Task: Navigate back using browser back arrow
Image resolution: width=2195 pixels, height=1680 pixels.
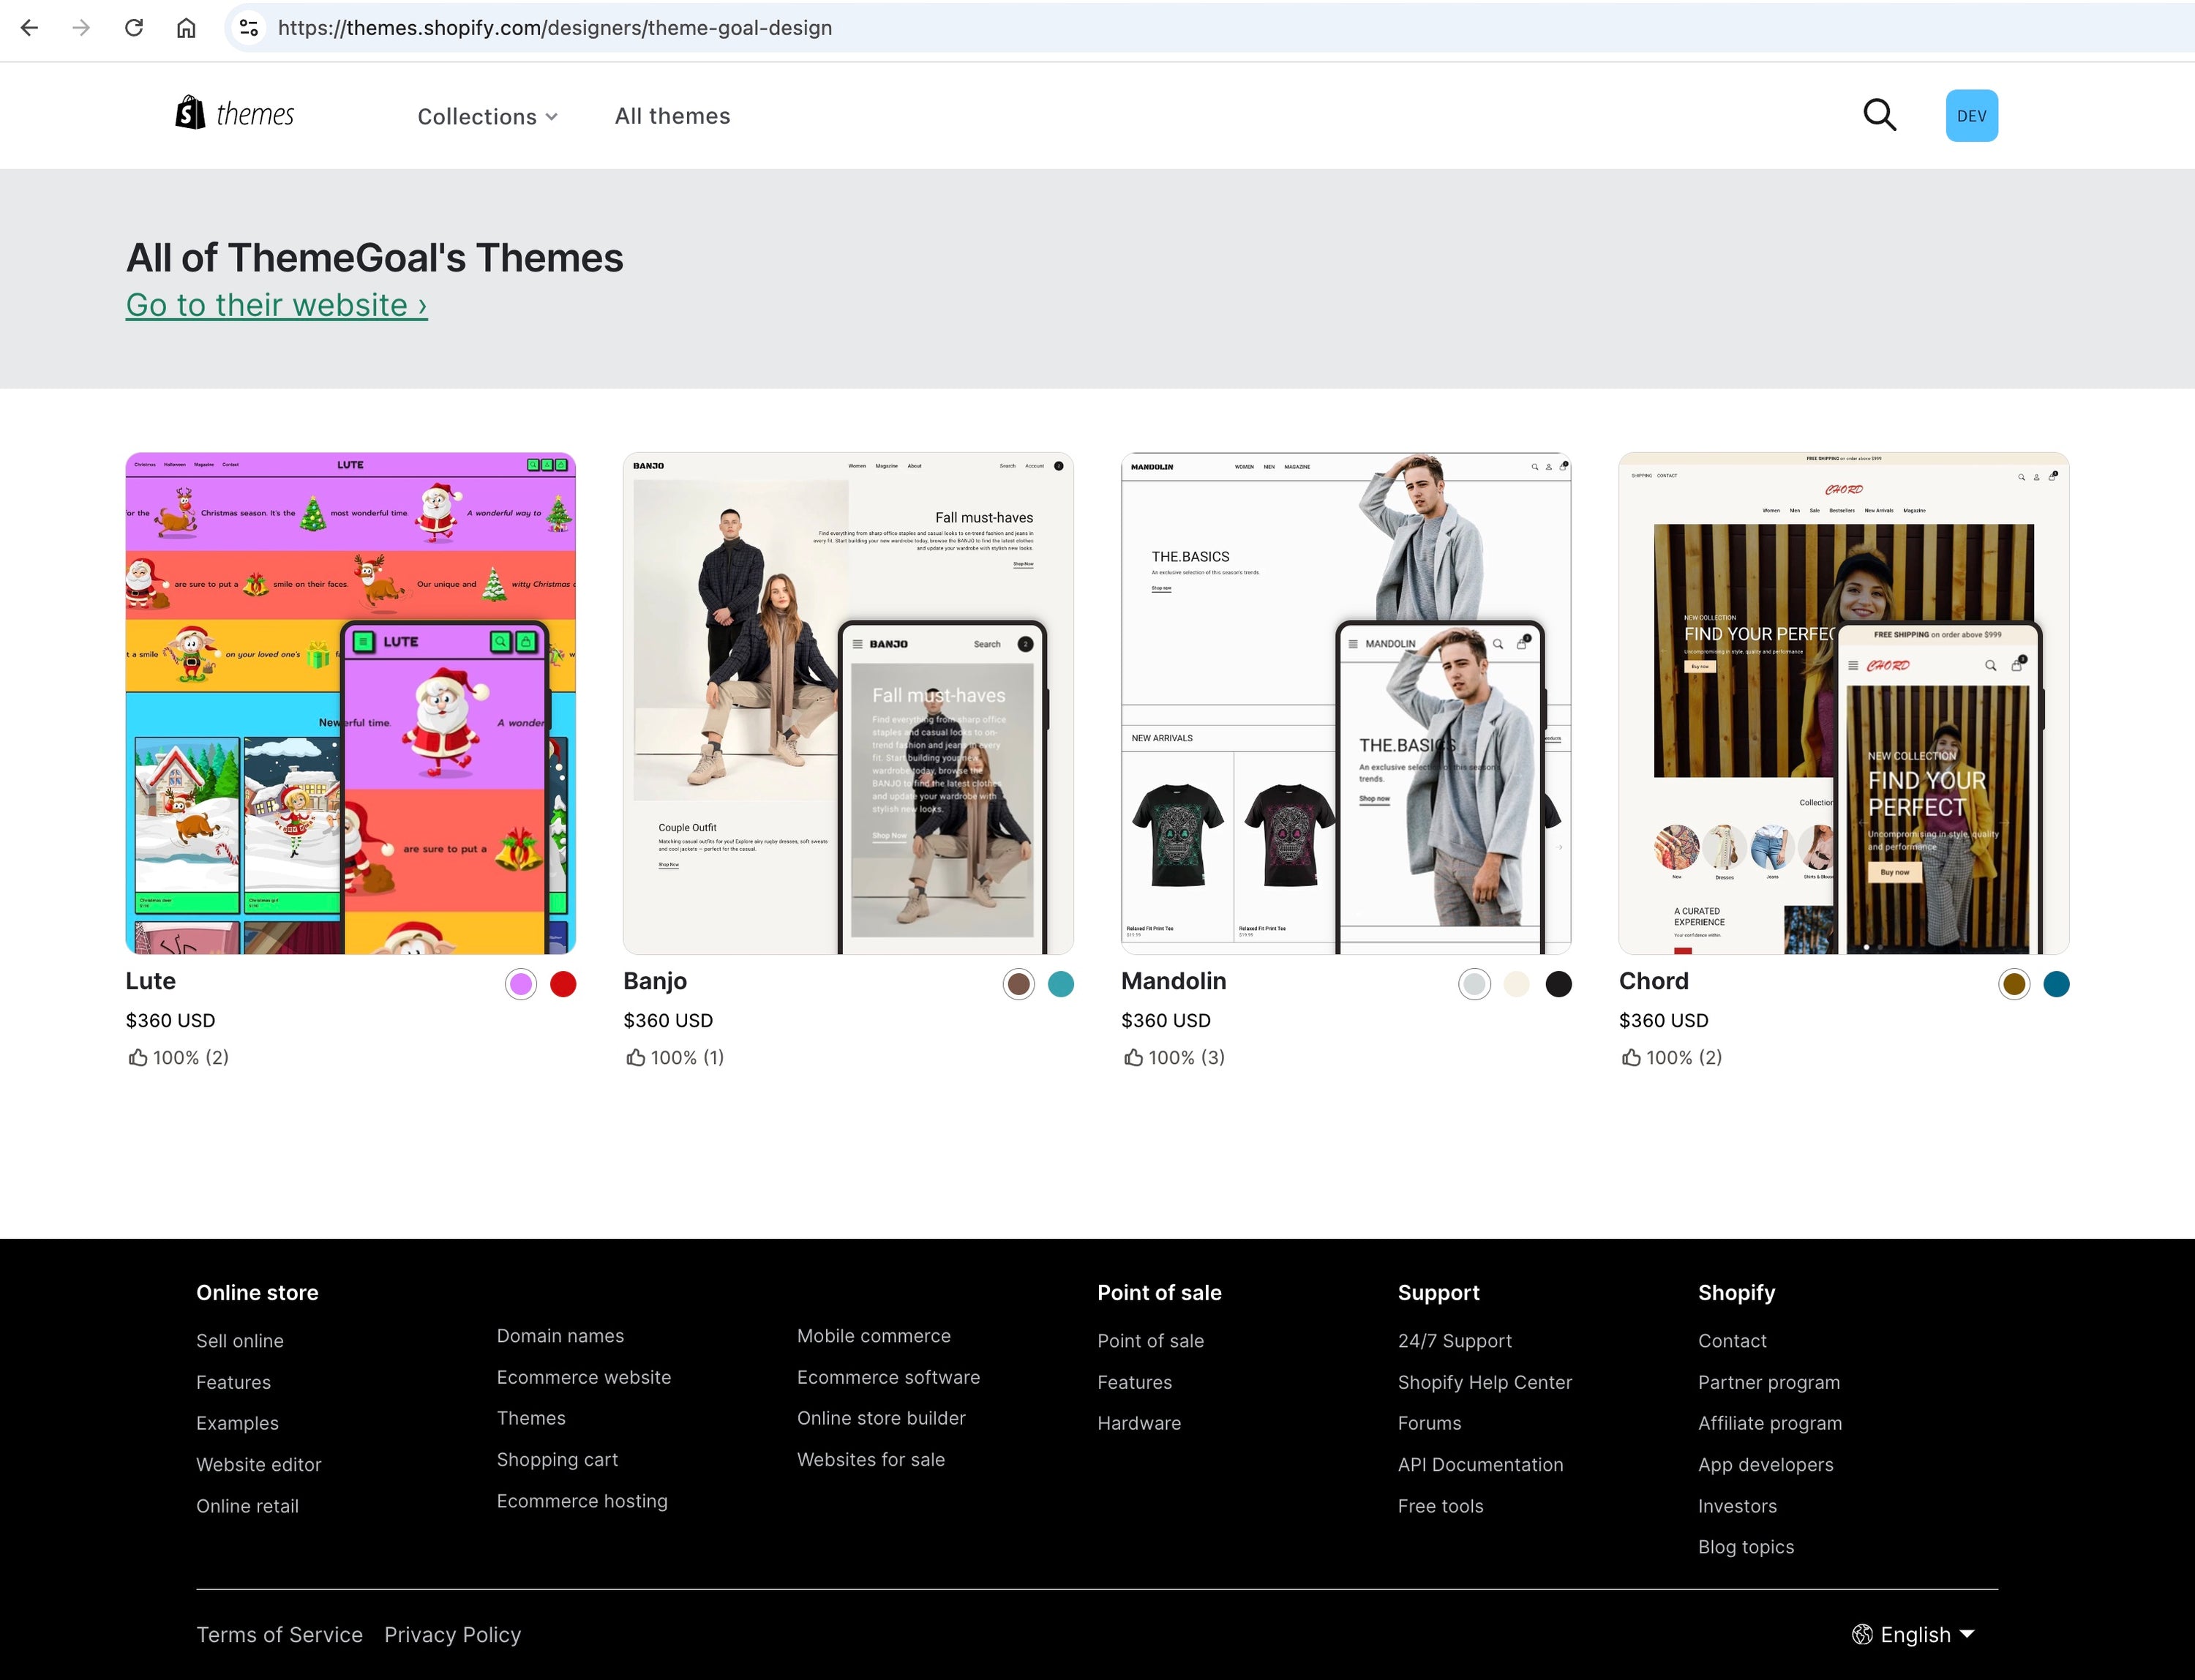Action: 30,27
